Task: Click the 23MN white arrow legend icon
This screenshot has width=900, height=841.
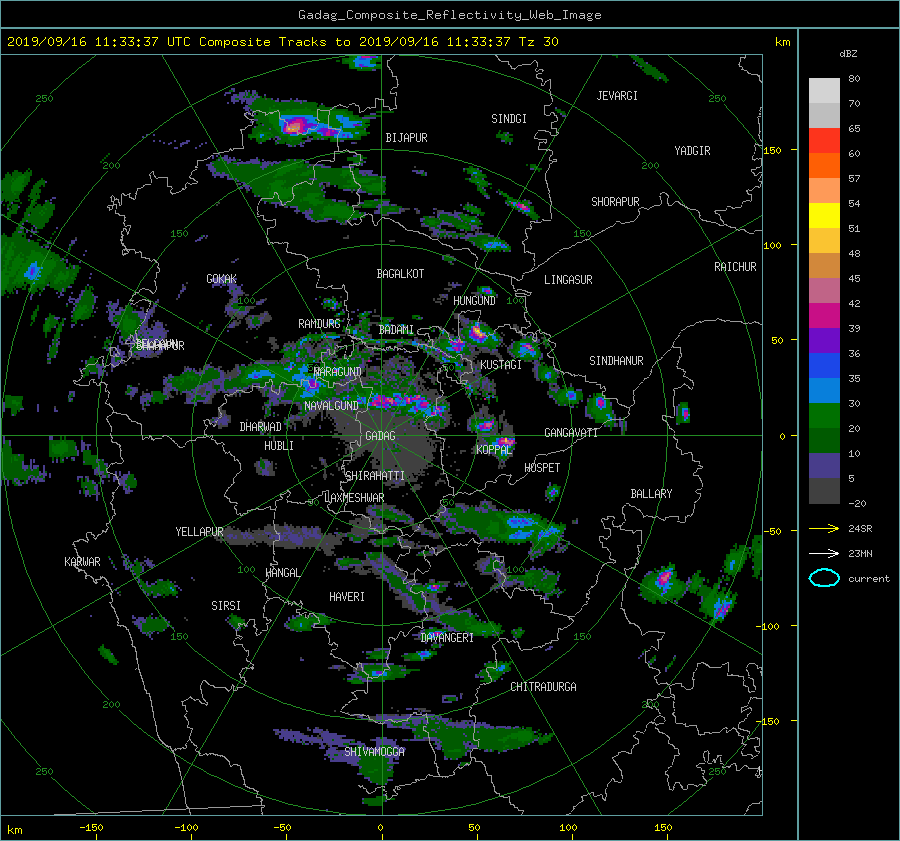Action: tap(824, 553)
